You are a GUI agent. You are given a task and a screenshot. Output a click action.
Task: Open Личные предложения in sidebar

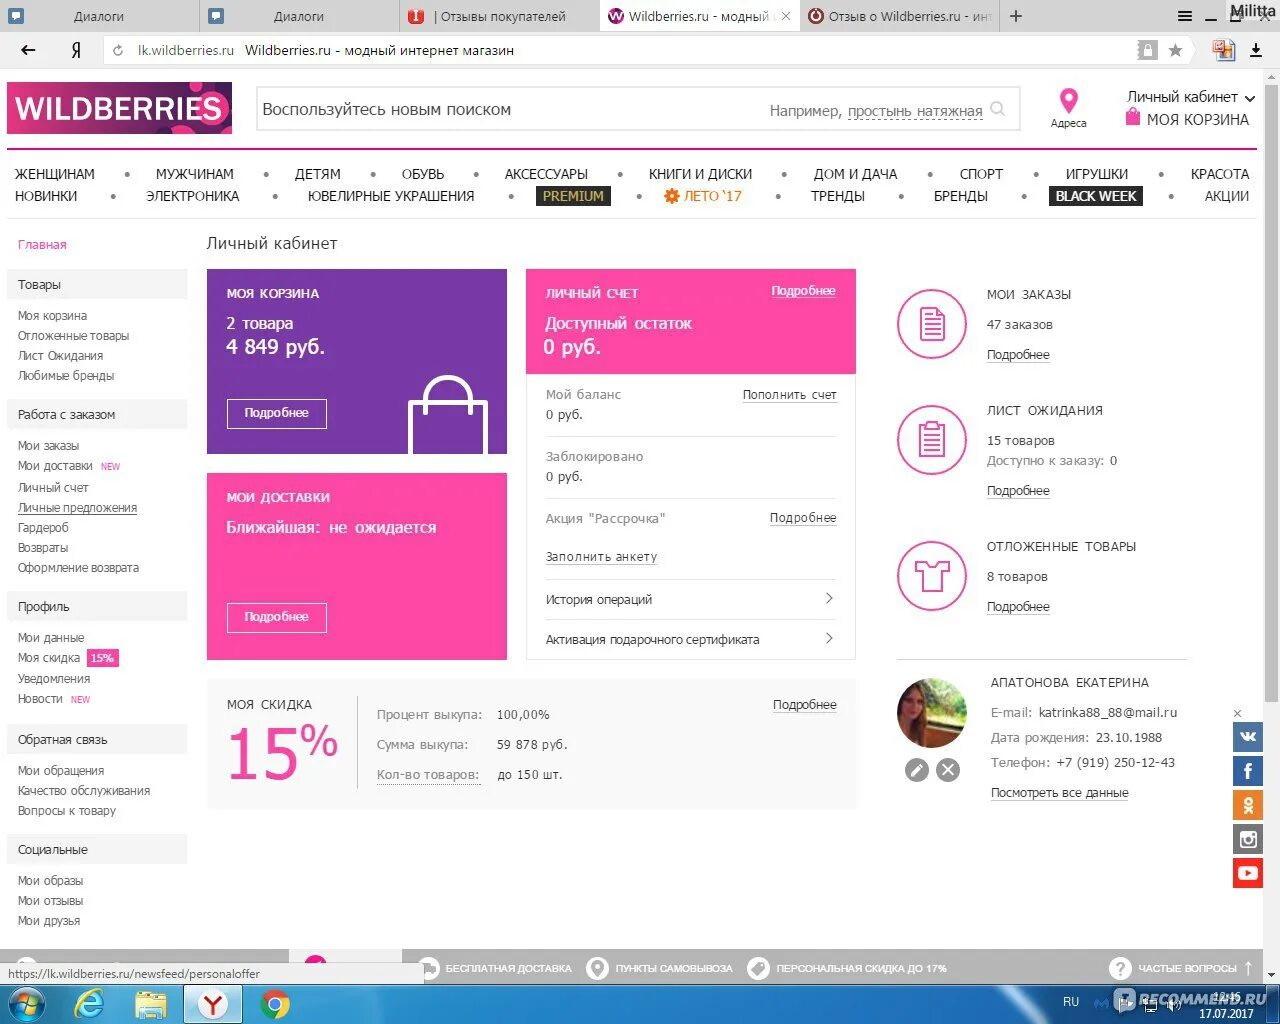coord(78,508)
